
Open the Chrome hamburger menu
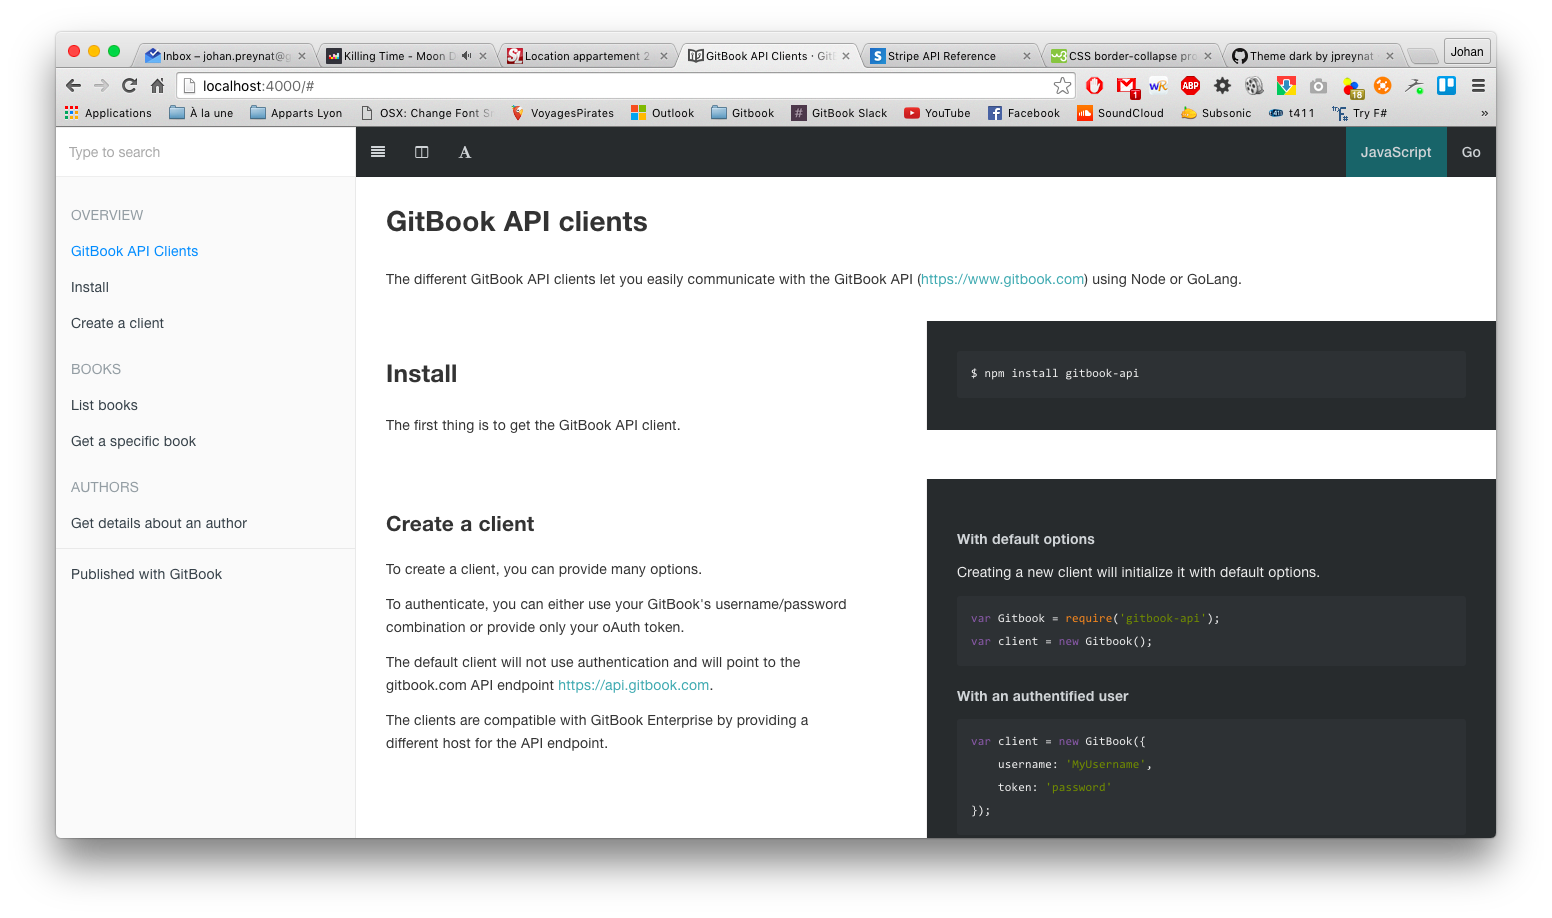[x=1478, y=86]
